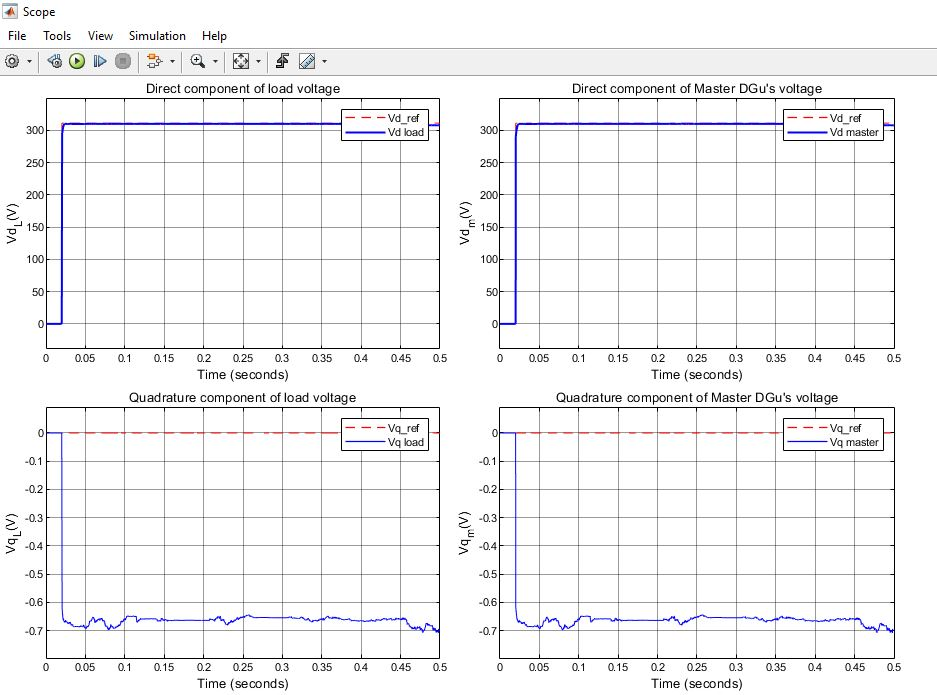Click the Step Back simulation icon
Viewport: 937px width, 695px height.
tap(54, 61)
